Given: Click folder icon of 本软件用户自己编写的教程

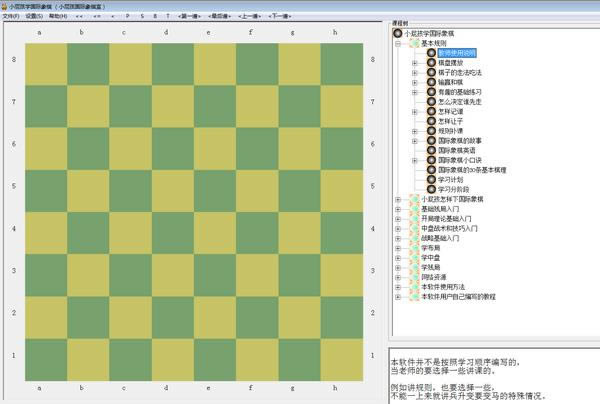Looking at the screenshot, I should point(414,296).
